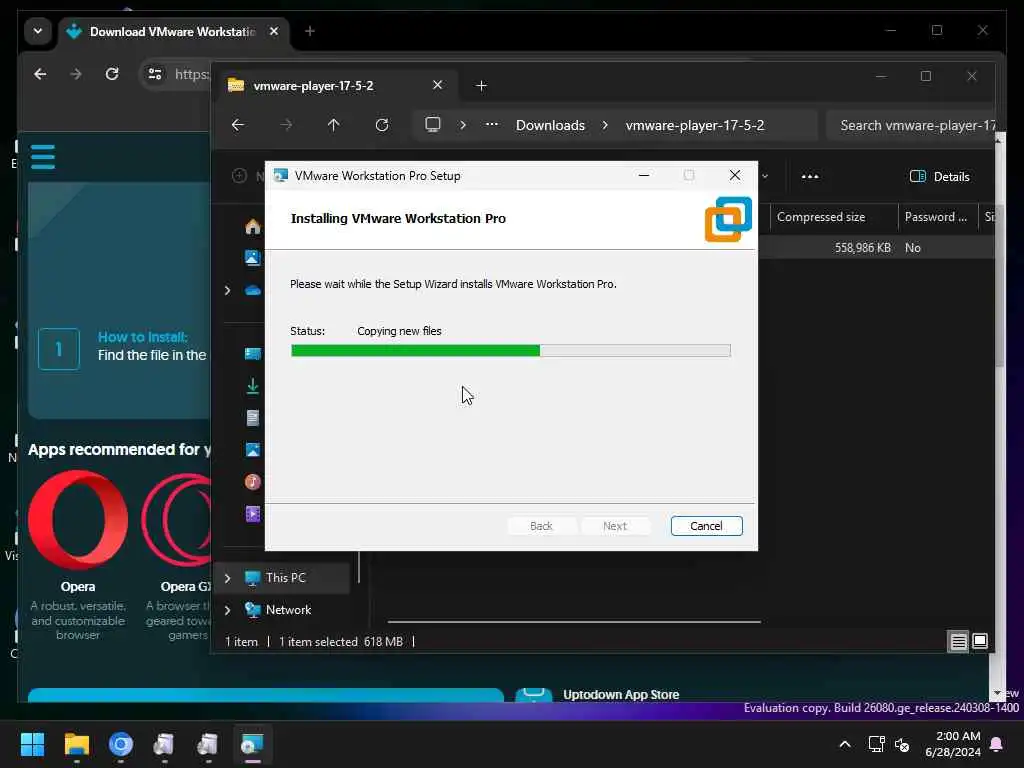This screenshot has height=768, width=1024.
Task: Show hidden system tray icons
Action: click(x=845, y=744)
